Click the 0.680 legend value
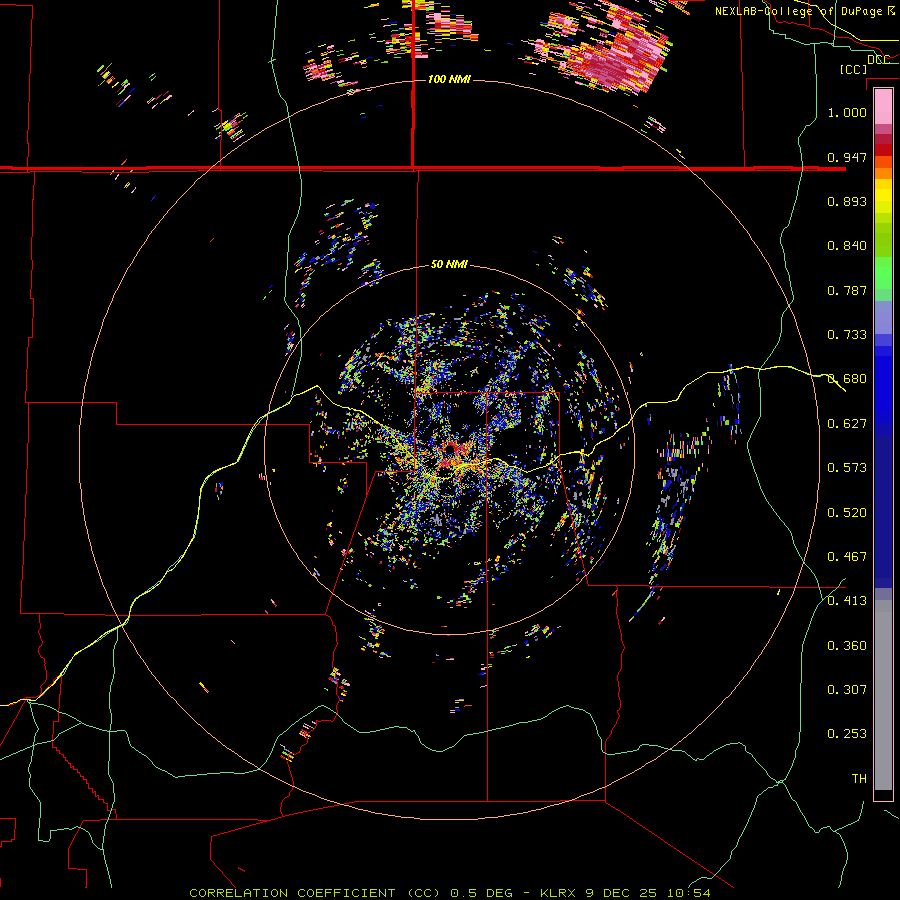Image resolution: width=900 pixels, height=900 pixels. [847, 379]
